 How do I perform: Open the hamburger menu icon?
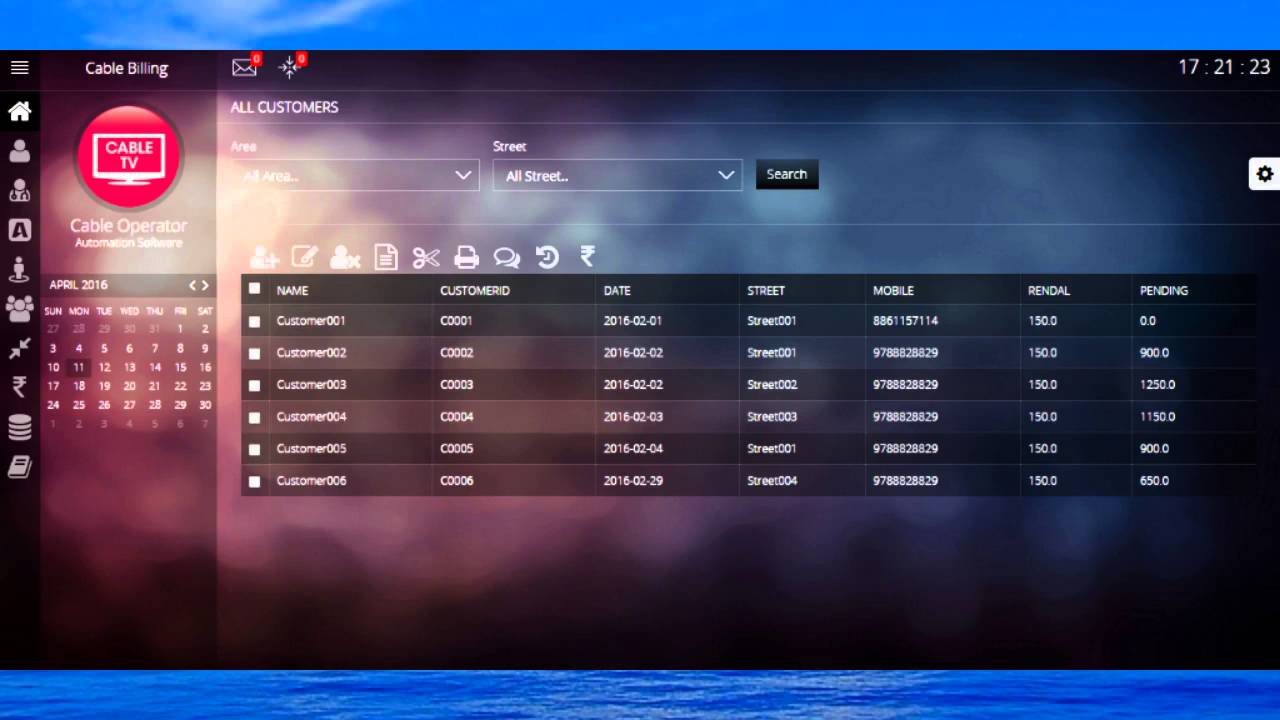[x=19, y=68]
